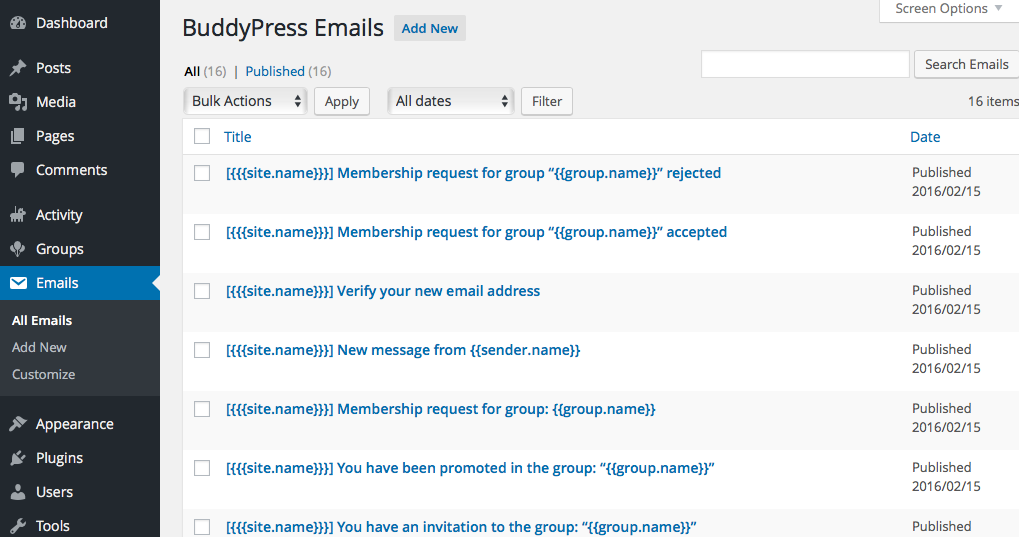
Task: Open the Activity menu item
Action: point(59,215)
